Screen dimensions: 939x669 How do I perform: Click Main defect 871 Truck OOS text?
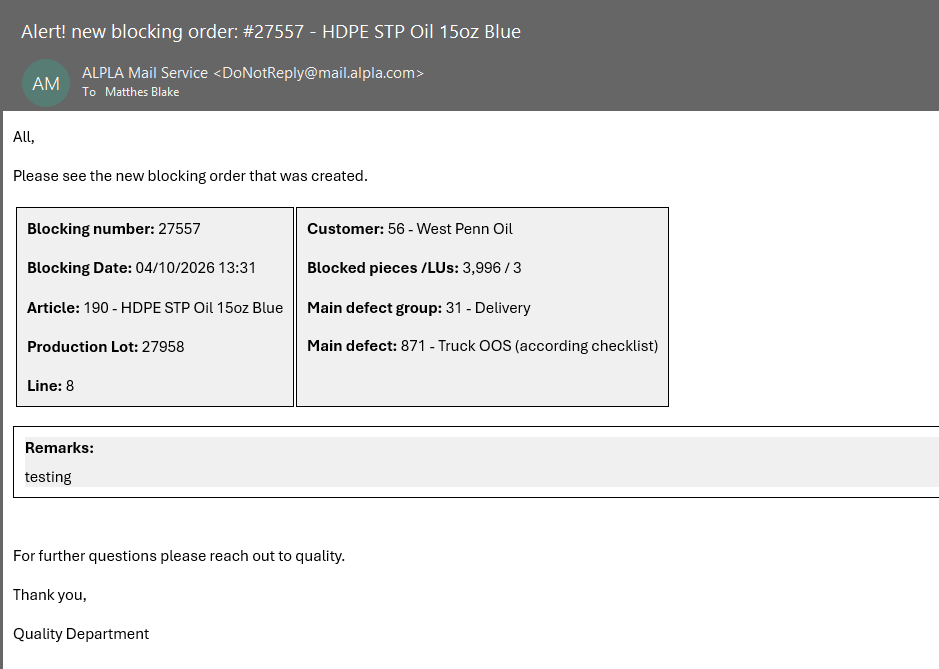click(x=483, y=347)
